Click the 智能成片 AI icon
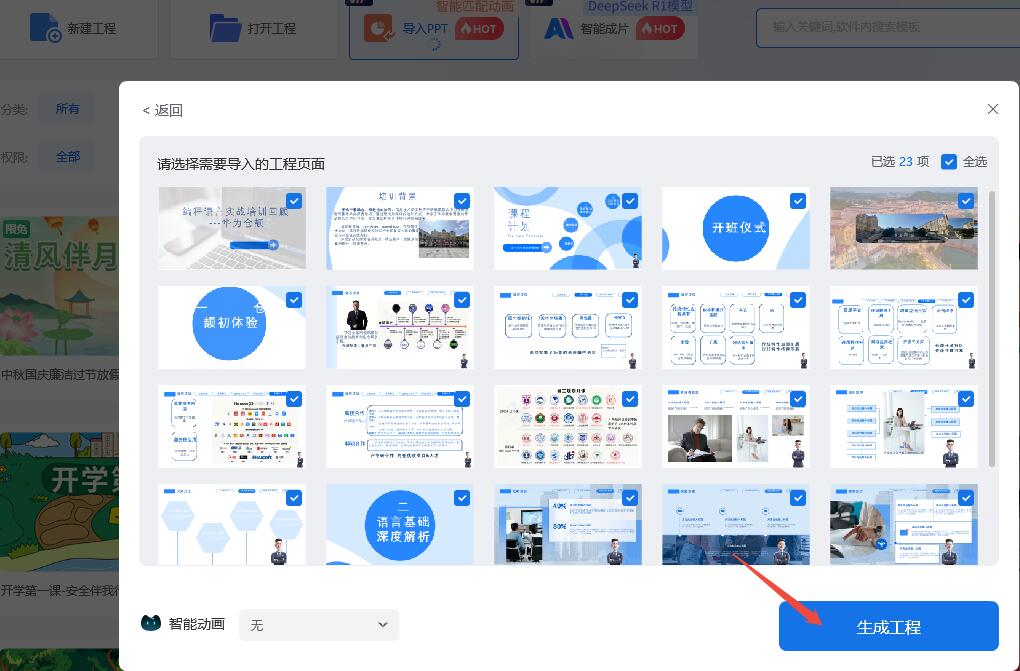 click(x=558, y=28)
